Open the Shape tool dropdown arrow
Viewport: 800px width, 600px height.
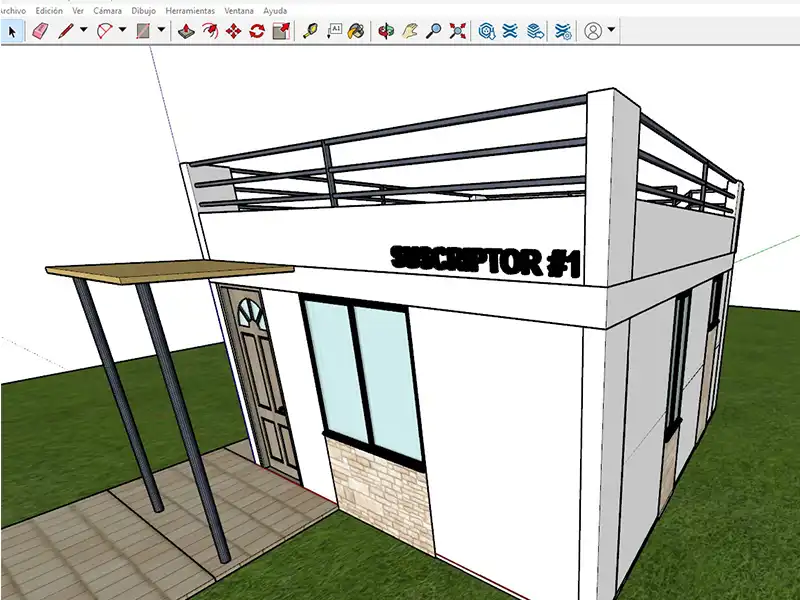pyautogui.click(x=161, y=31)
